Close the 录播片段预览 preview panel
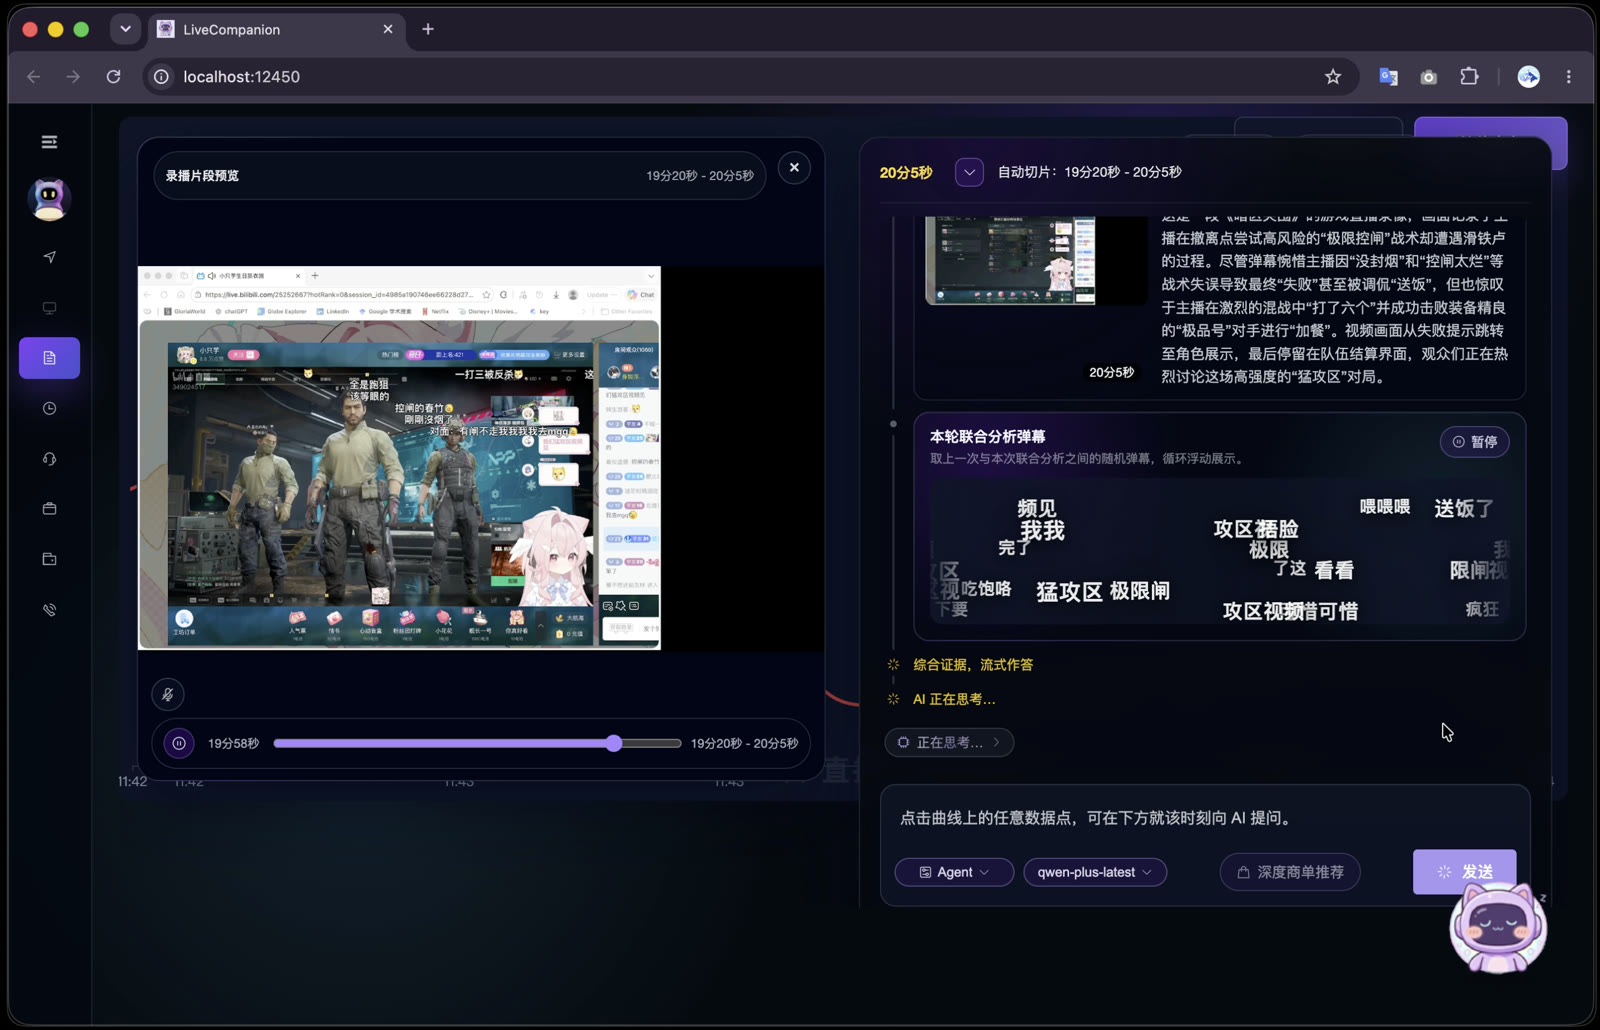Viewport: 1600px width, 1030px height. coord(794,168)
